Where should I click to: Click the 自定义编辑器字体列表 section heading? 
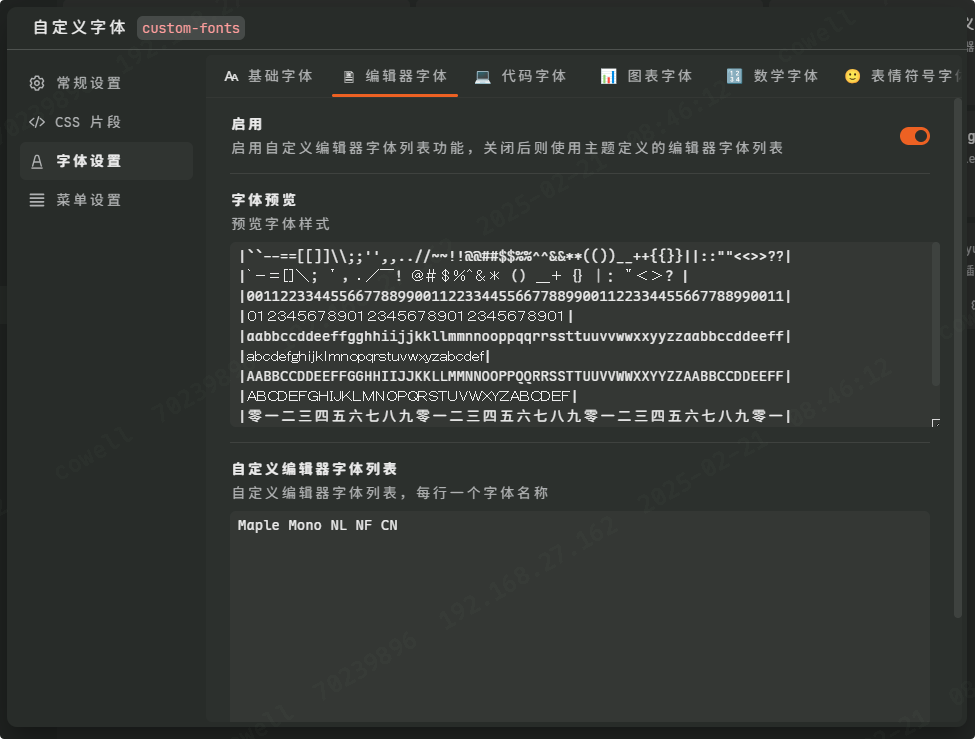(x=314, y=469)
